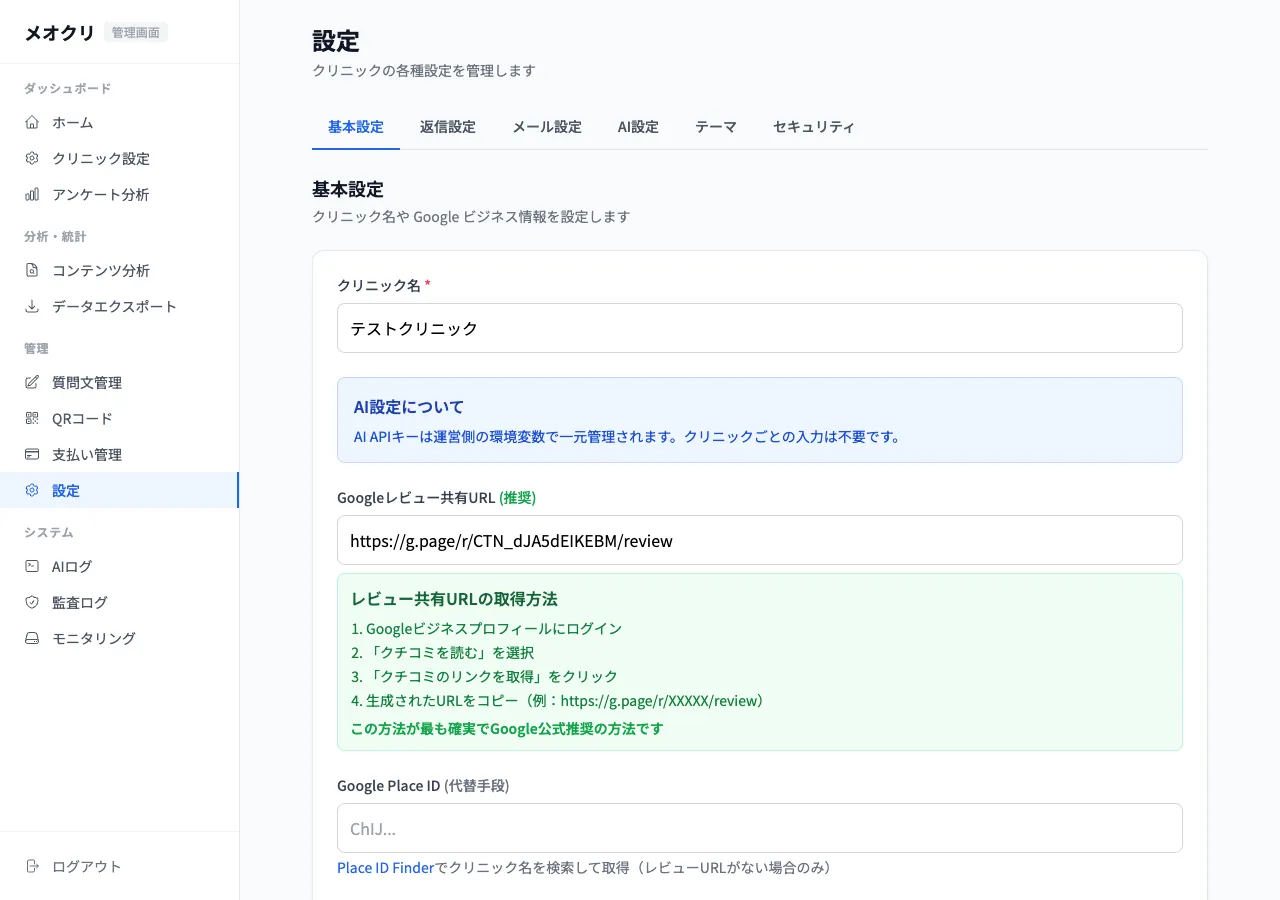
Task: Click the 管理画面 badge
Action: [x=136, y=32]
